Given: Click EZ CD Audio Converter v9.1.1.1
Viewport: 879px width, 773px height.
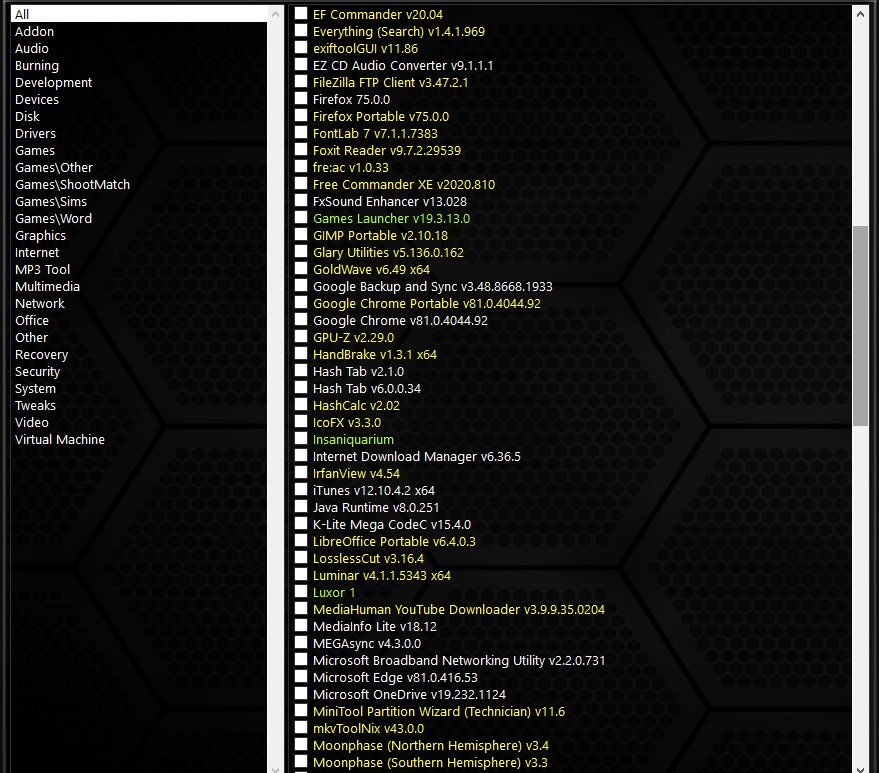Looking at the screenshot, I should pos(403,65).
